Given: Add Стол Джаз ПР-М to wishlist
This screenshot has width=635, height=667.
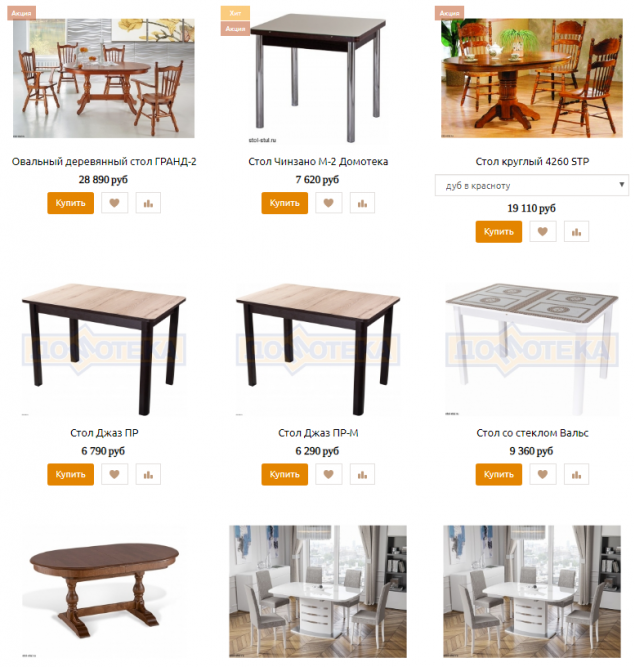Looking at the screenshot, I should 328,474.
